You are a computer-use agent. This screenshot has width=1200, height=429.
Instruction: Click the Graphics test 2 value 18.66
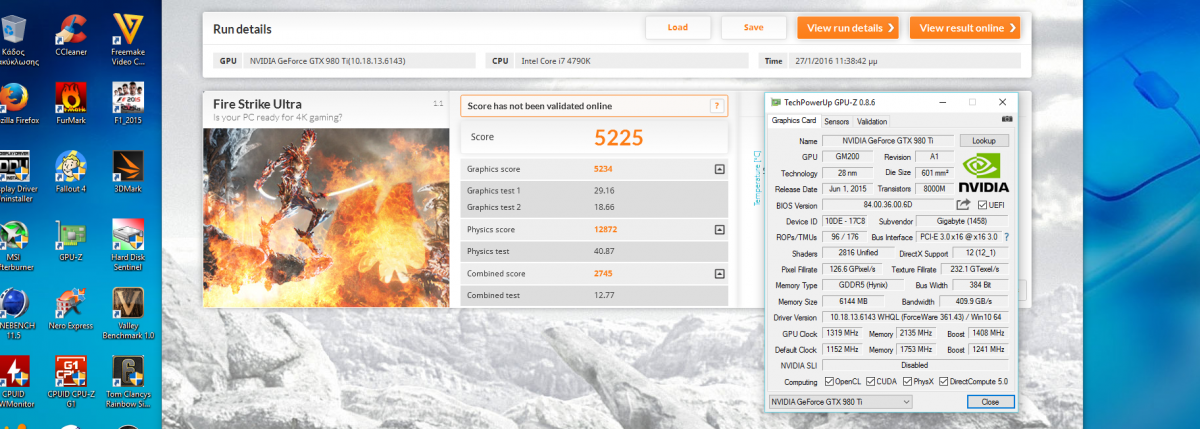point(603,207)
